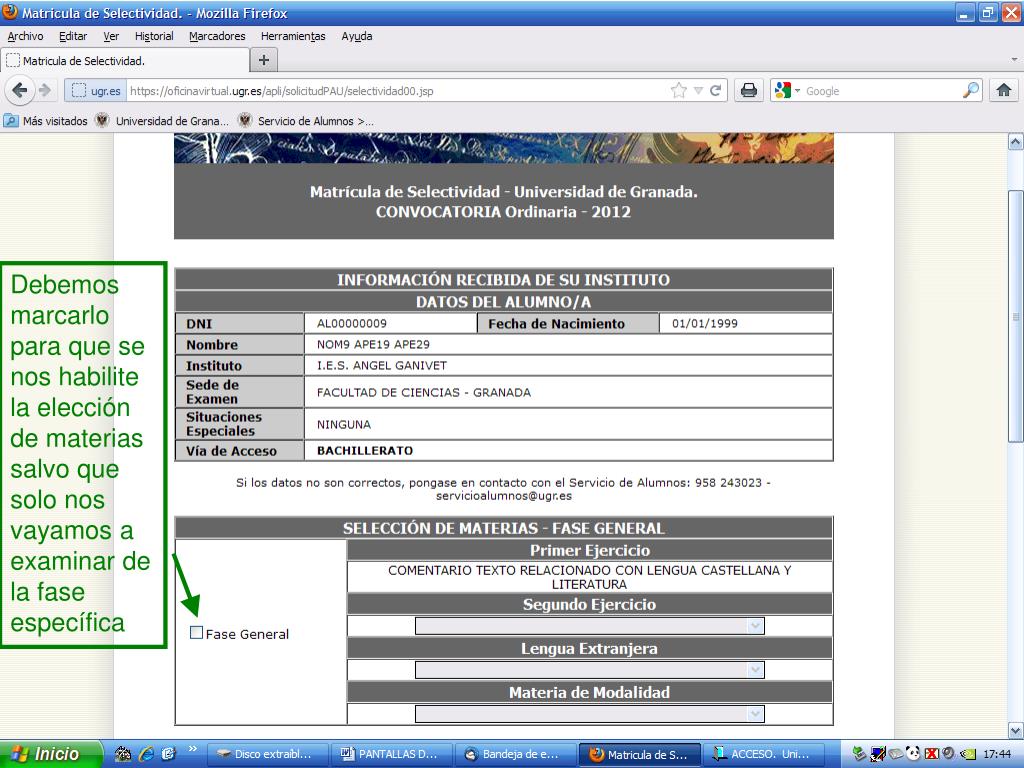Click the name NOM9 APE19 APE29
The height and width of the screenshot is (768, 1024).
tap(373, 344)
